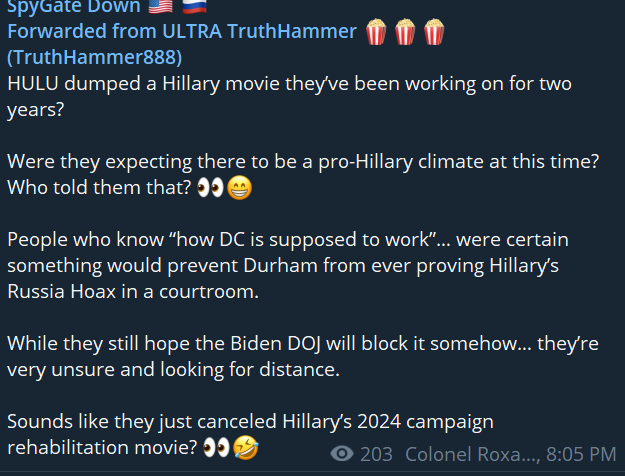Click the 'HULU dumped a Hillary movie' line
The height and width of the screenshot is (476, 625).
tap(289, 84)
